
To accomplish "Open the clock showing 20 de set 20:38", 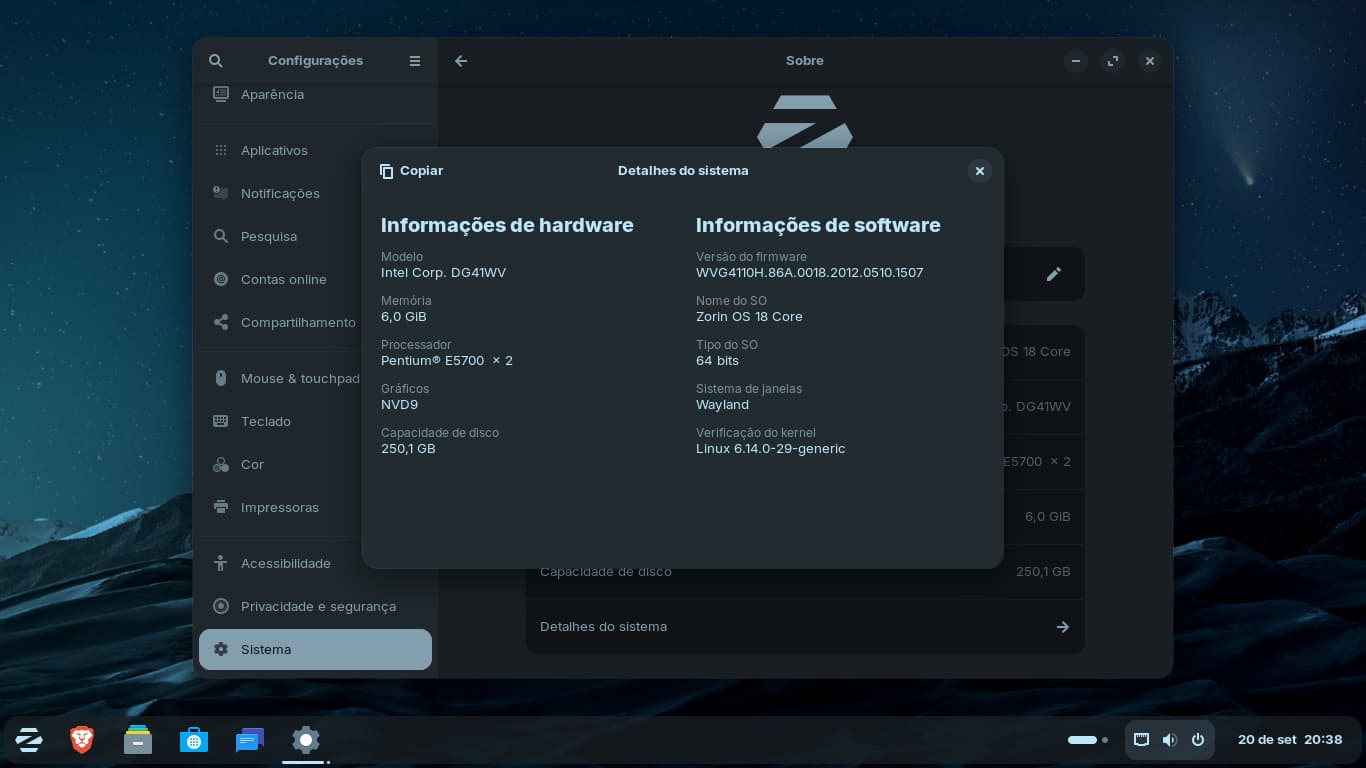I will (1289, 740).
